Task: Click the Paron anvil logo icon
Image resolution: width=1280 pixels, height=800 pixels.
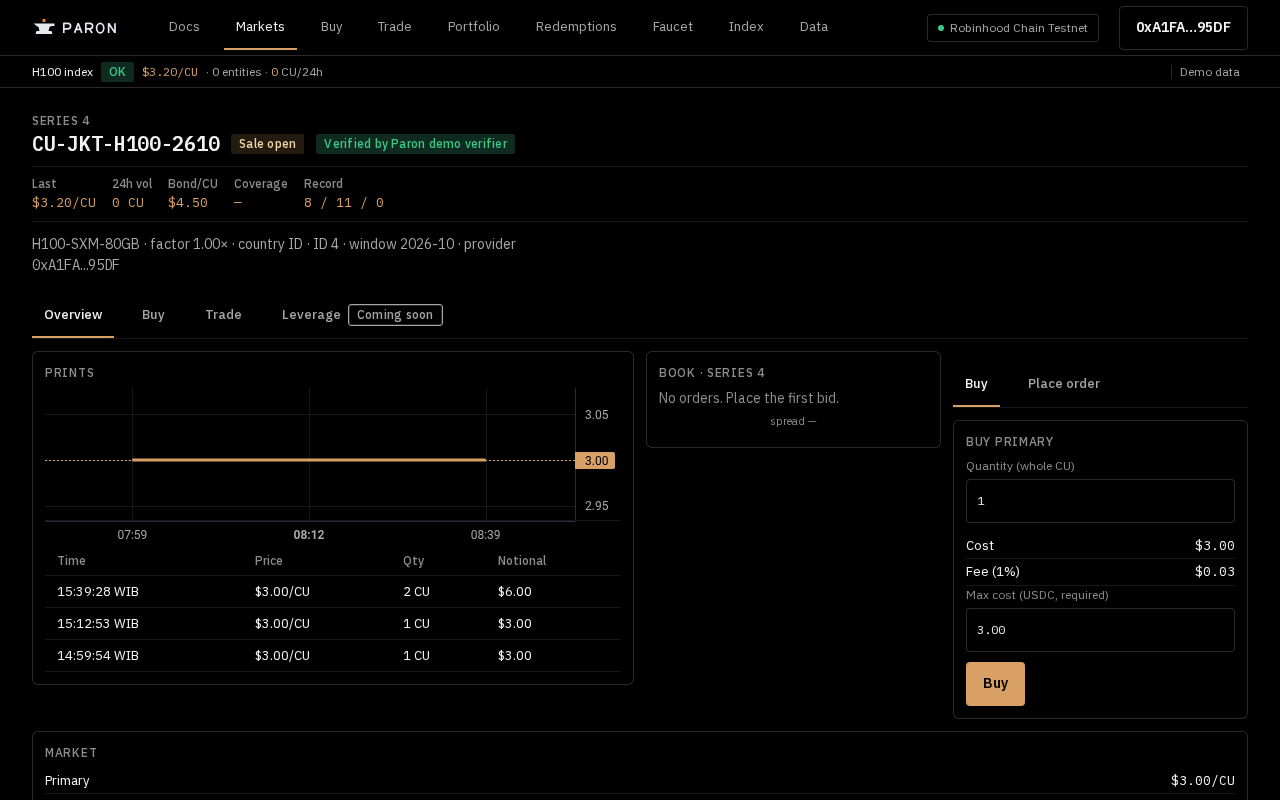Action: 44,27
